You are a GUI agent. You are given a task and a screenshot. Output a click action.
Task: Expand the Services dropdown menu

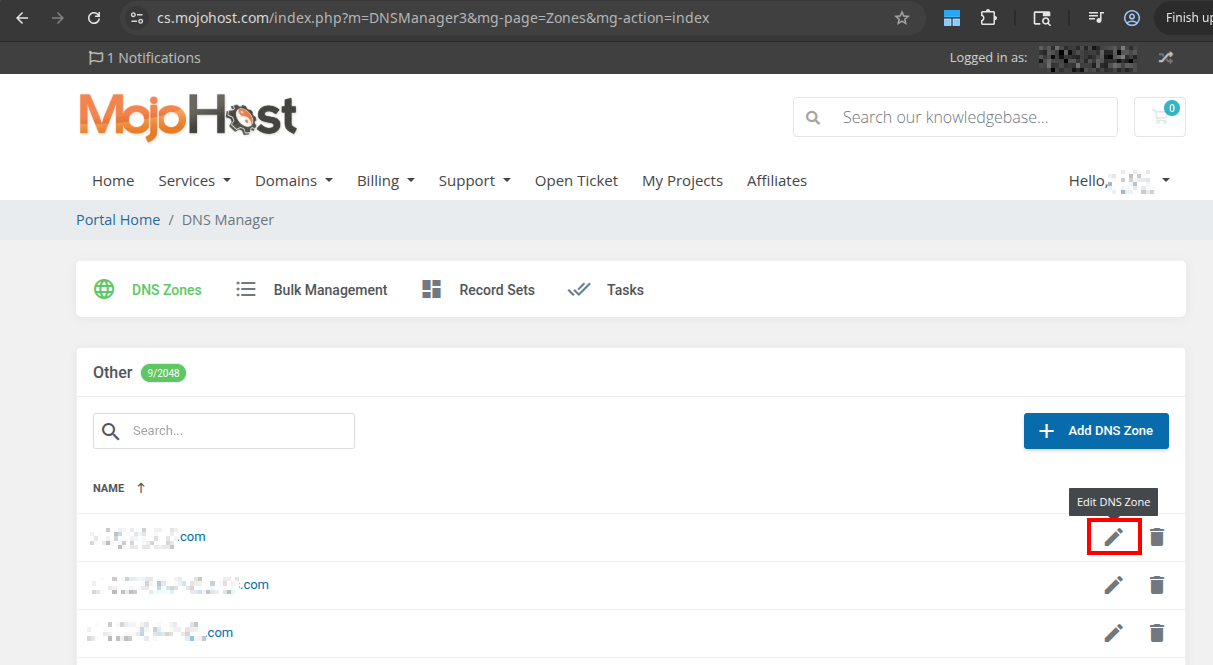194,181
